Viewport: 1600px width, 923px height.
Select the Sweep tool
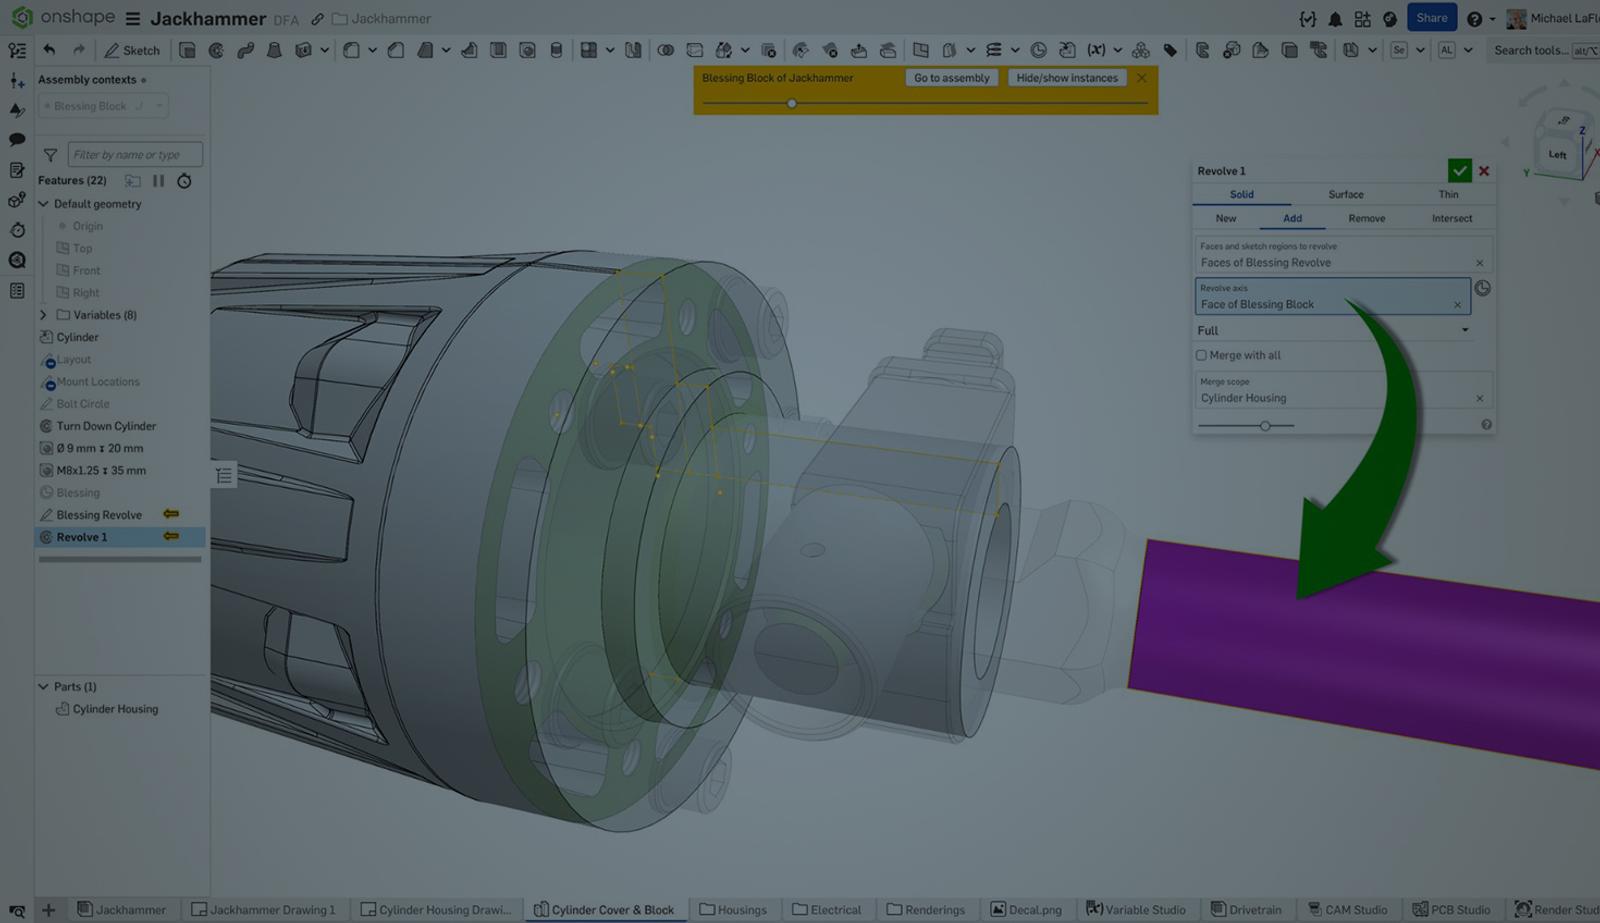pyautogui.click(x=244, y=49)
